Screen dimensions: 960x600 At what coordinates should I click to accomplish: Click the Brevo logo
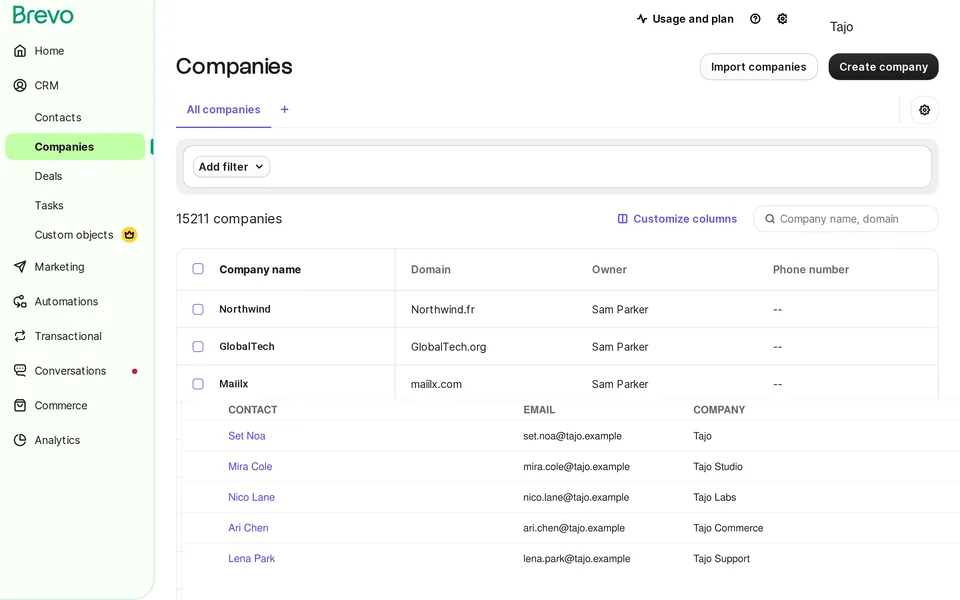tap(43, 15)
